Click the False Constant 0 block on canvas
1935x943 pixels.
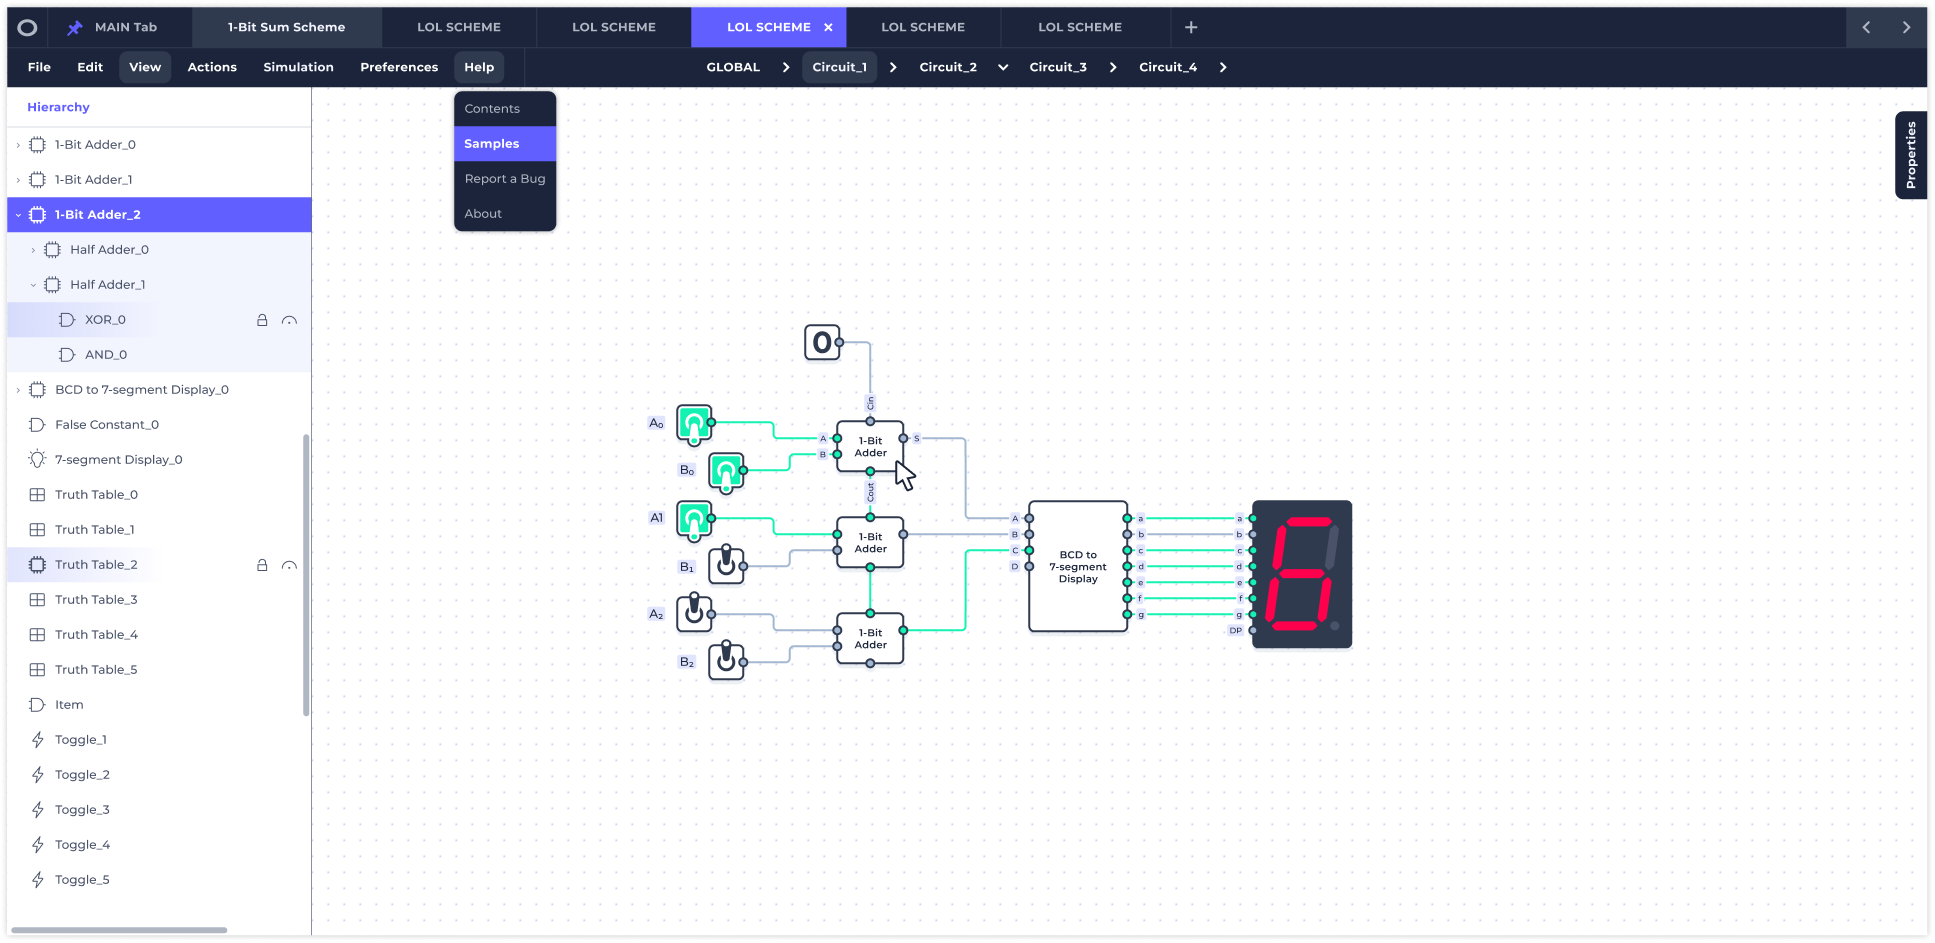[822, 343]
